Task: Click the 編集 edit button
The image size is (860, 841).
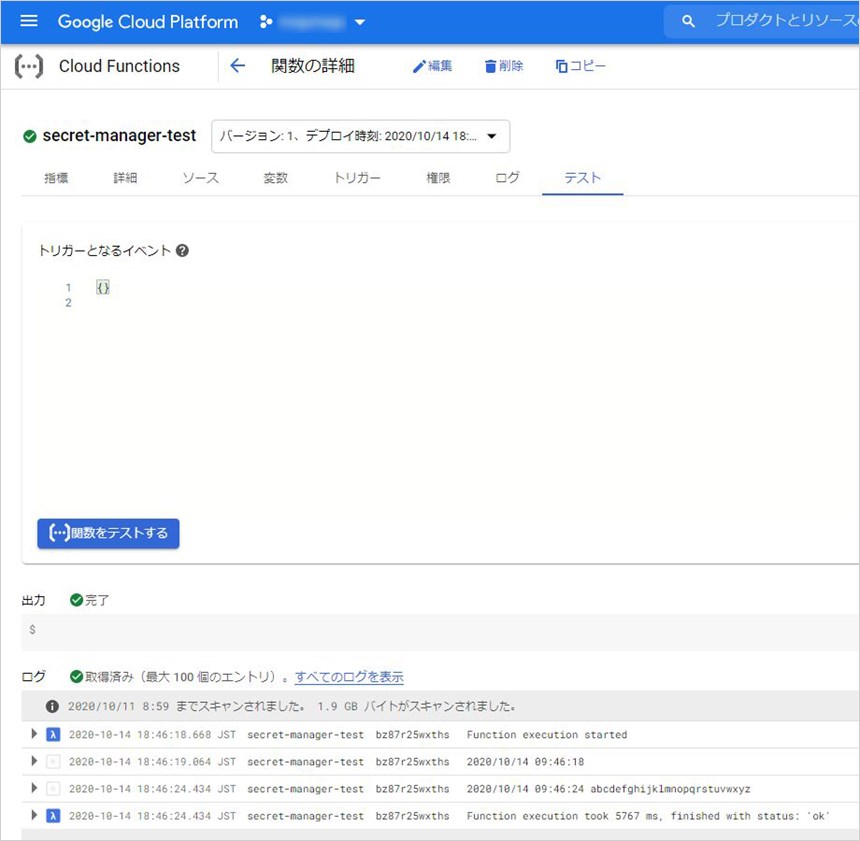Action: pyautogui.click(x=432, y=66)
